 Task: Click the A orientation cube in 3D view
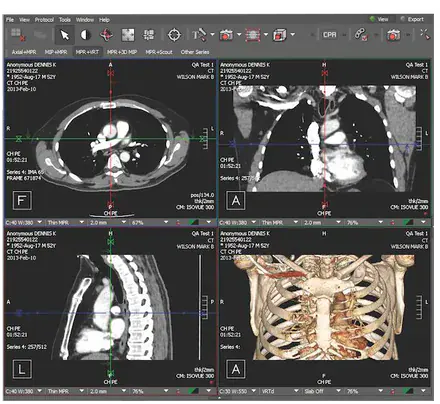tap(236, 369)
